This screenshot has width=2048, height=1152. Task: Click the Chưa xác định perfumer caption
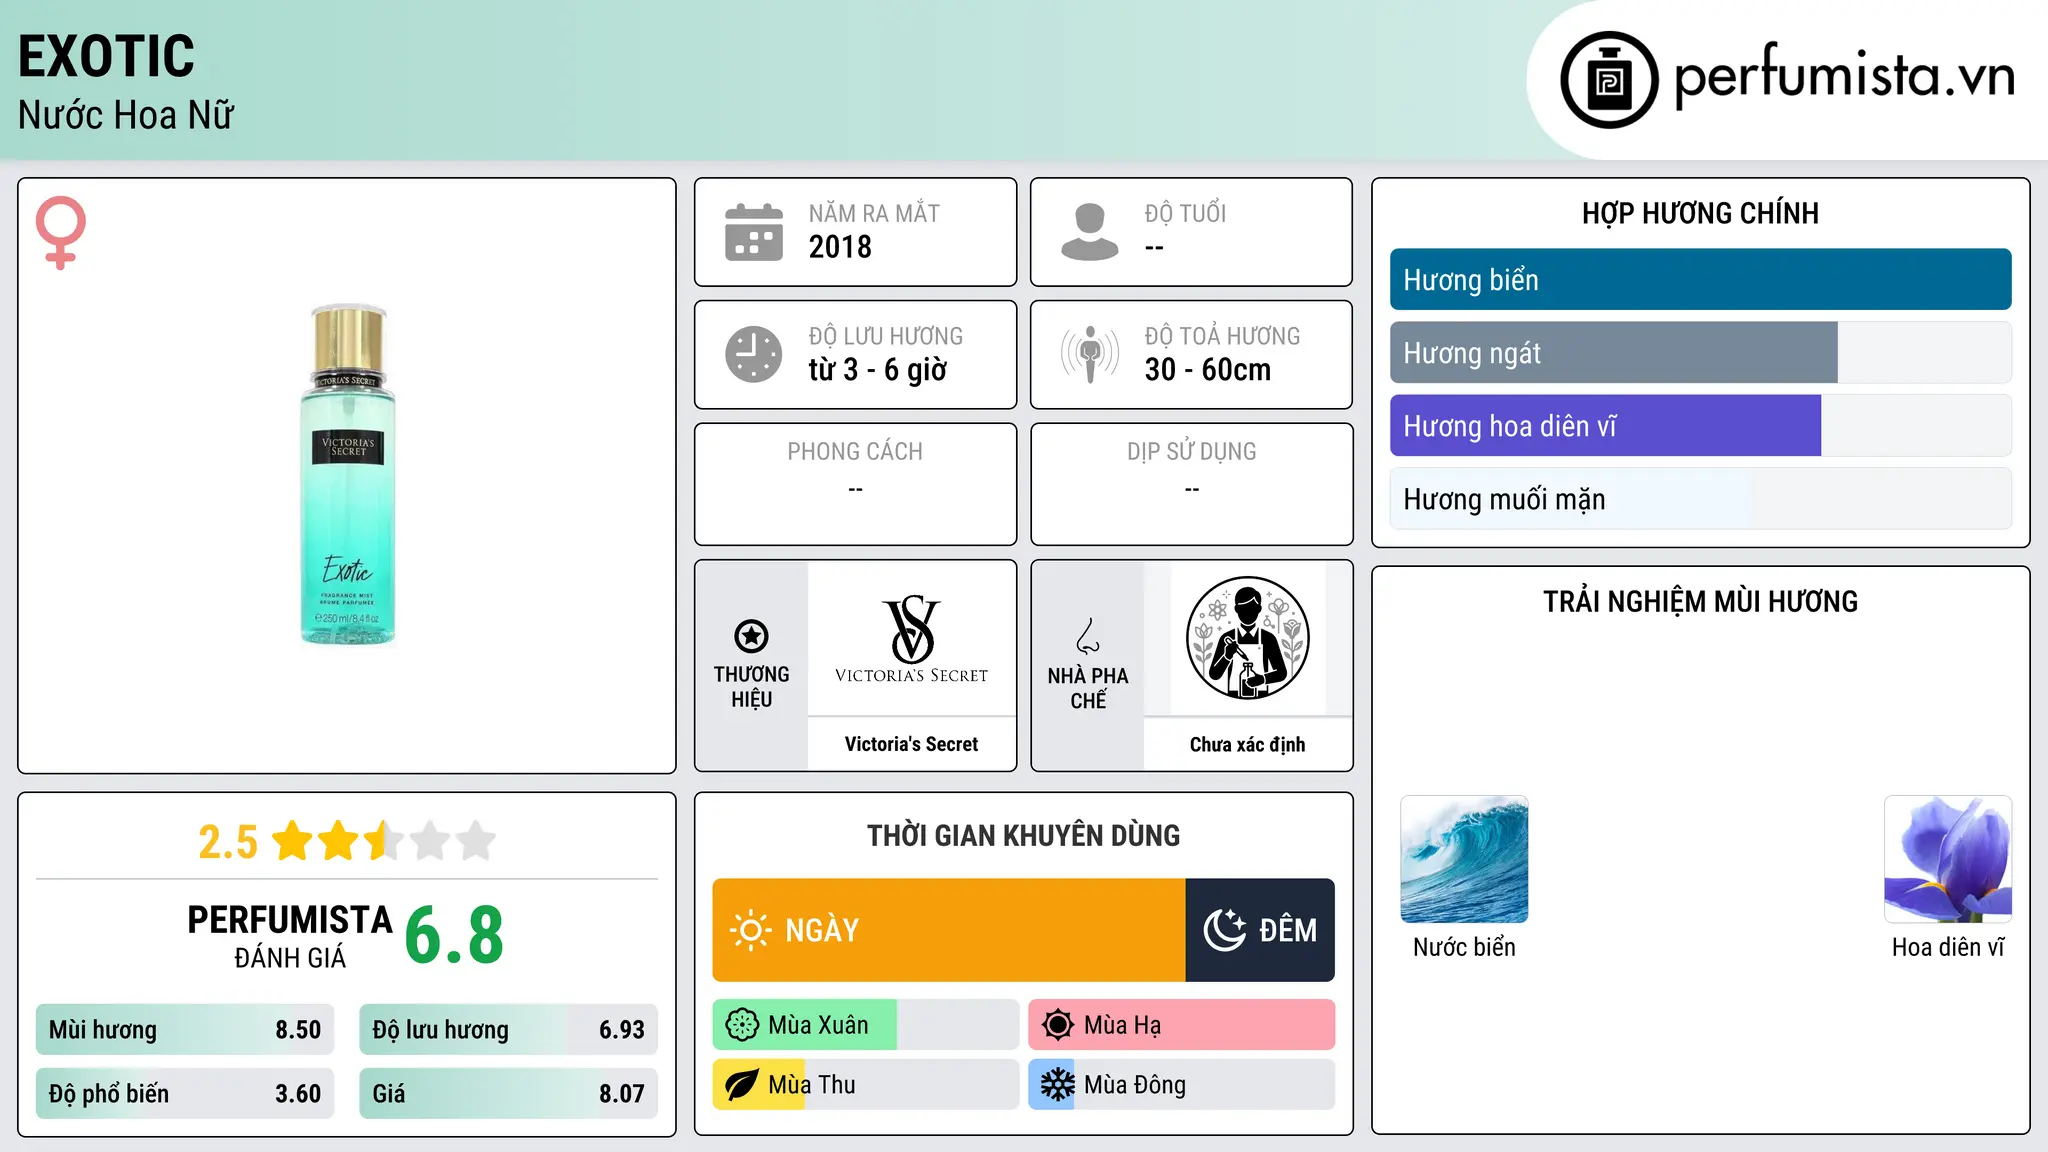(x=1247, y=744)
